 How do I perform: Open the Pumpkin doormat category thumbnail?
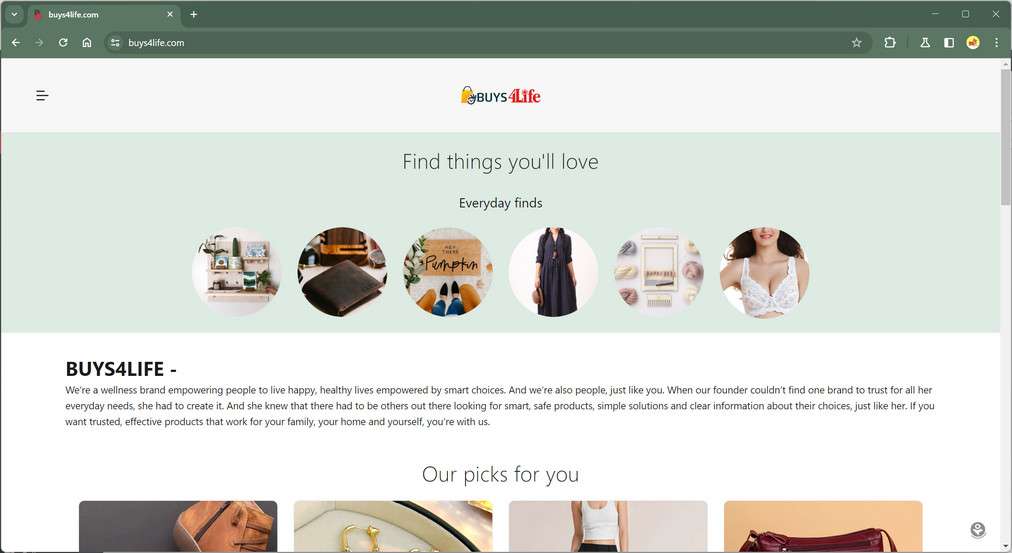(x=448, y=272)
